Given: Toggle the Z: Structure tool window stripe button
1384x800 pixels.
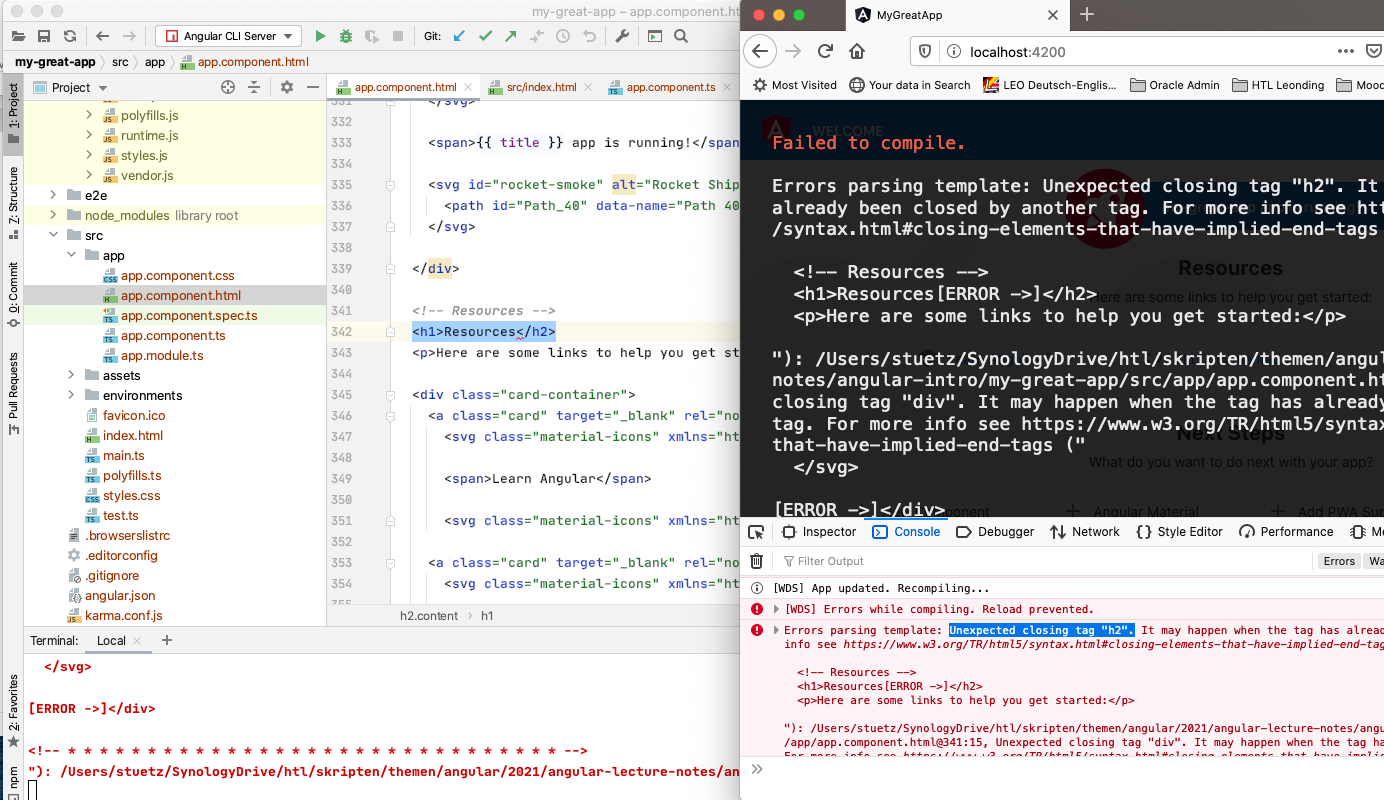Looking at the screenshot, I should click(13, 203).
